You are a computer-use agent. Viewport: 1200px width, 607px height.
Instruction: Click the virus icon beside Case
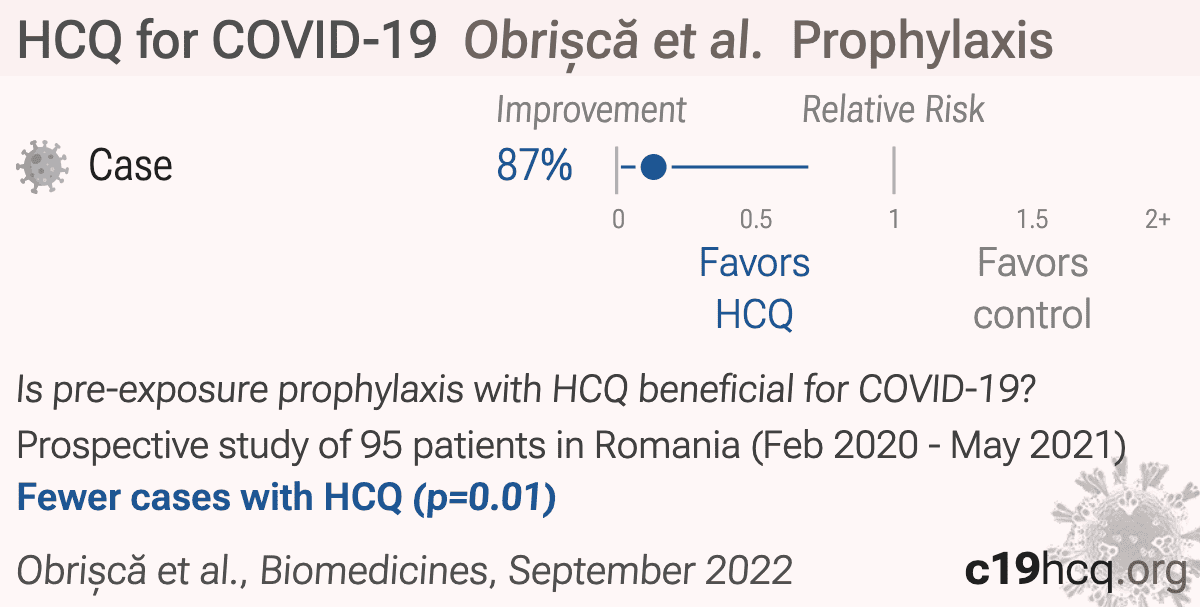pos(43,165)
